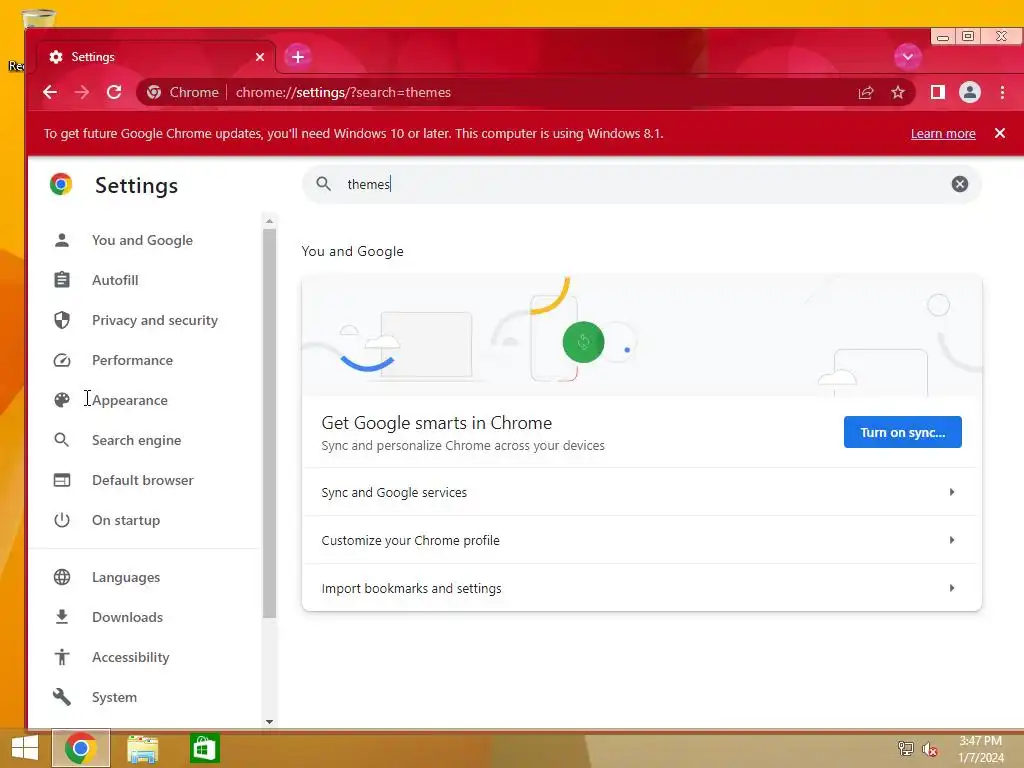This screenshot has width=1024, height=768.
Task: Share this page icon in address bar
Action: point(866,92)
